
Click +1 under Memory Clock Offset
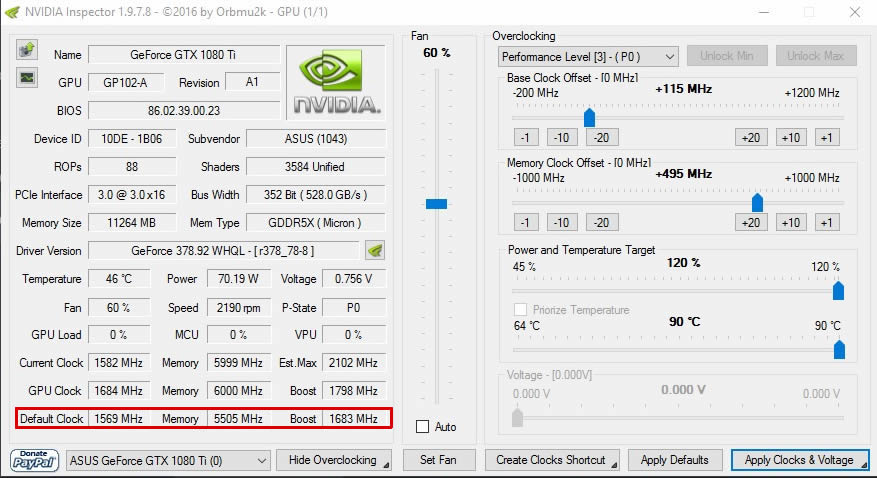[827, 222]
